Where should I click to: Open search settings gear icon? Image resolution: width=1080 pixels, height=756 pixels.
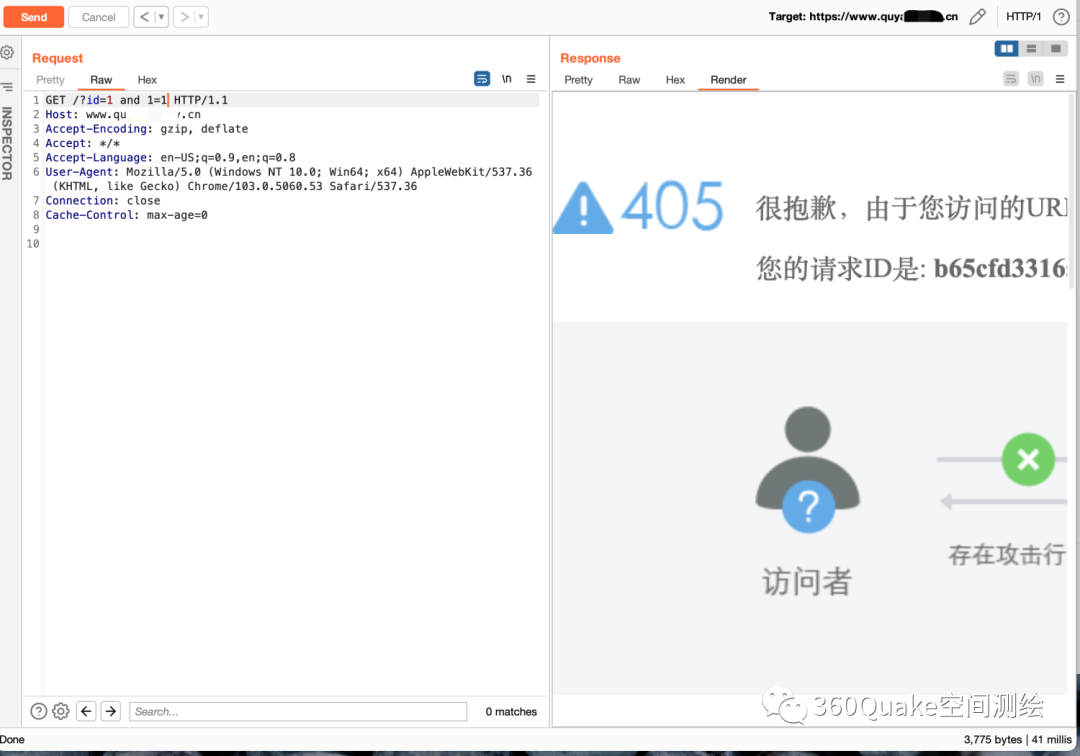pyautogui.click(x=61, y=711)
